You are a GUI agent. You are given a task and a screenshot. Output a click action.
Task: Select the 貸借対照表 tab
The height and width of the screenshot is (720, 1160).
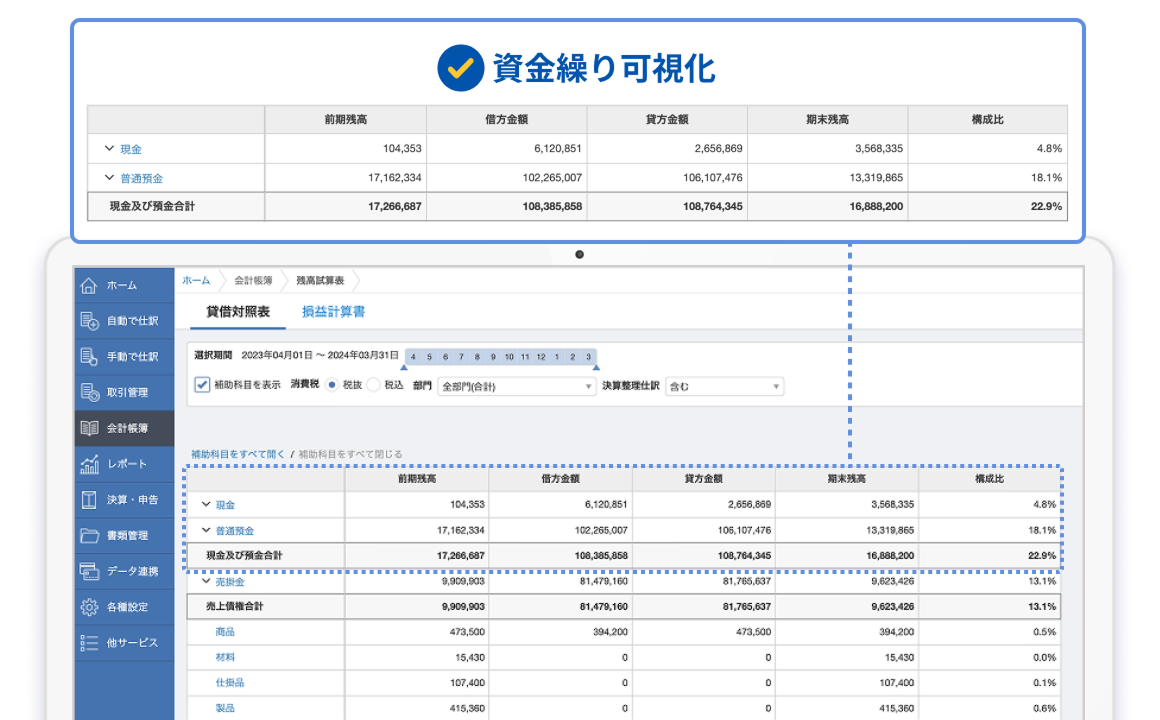pyautogui.click(x=238, y=312)
